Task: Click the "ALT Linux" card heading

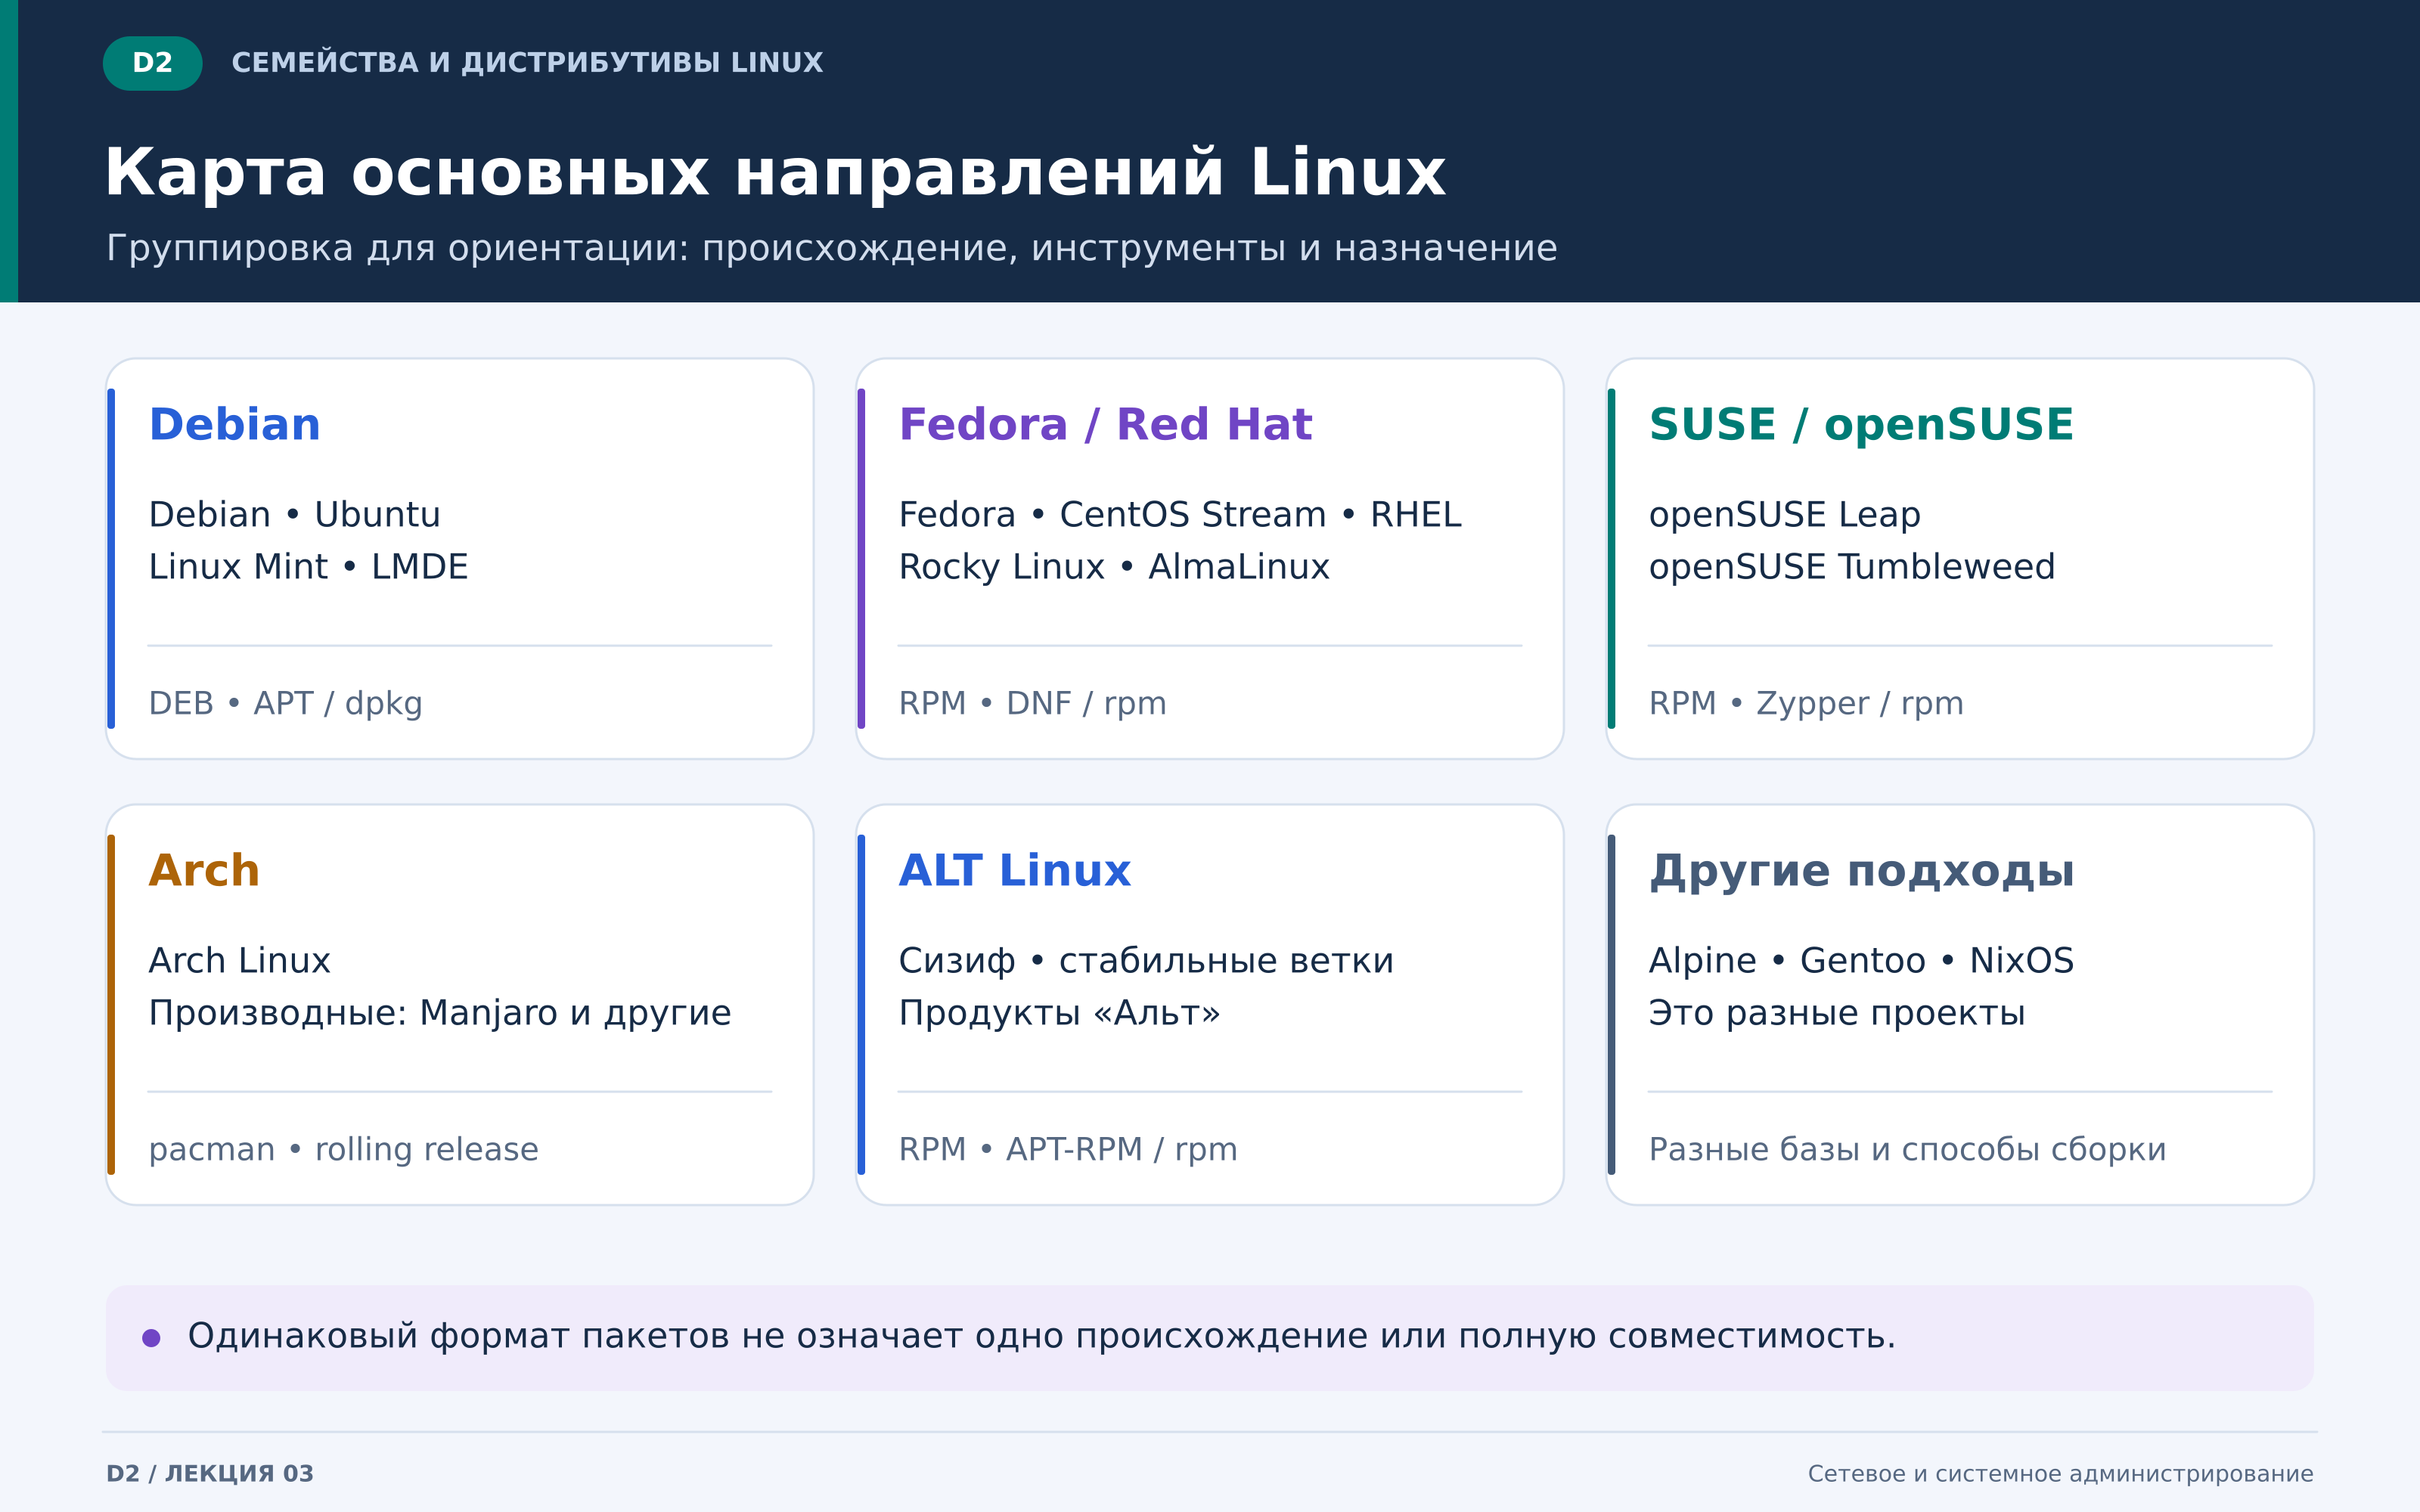Action: 1014,871
